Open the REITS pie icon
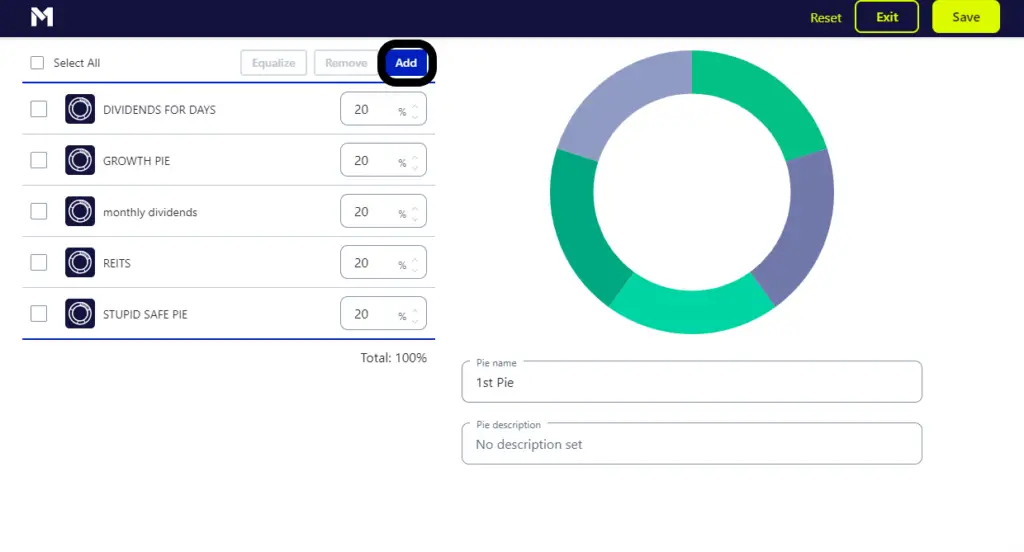This screenshot has height=552, width=1024. point(80,263)
